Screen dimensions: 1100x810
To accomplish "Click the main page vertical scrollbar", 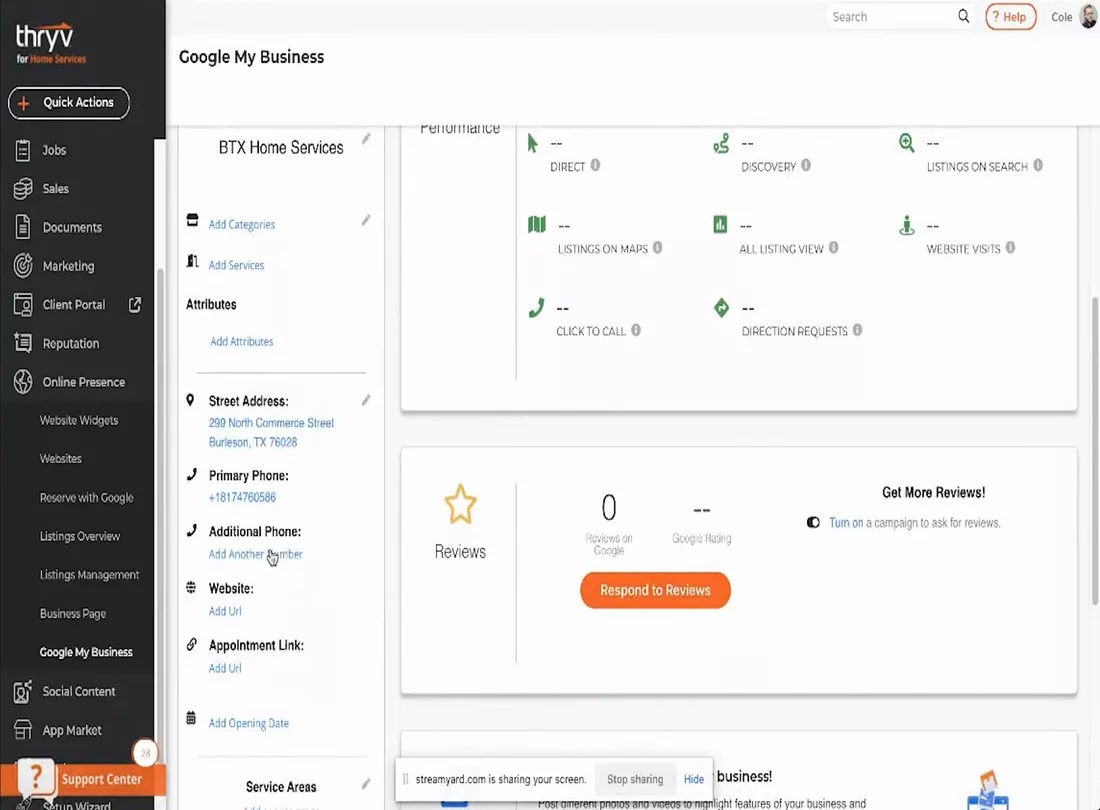I will (1095, 449).
